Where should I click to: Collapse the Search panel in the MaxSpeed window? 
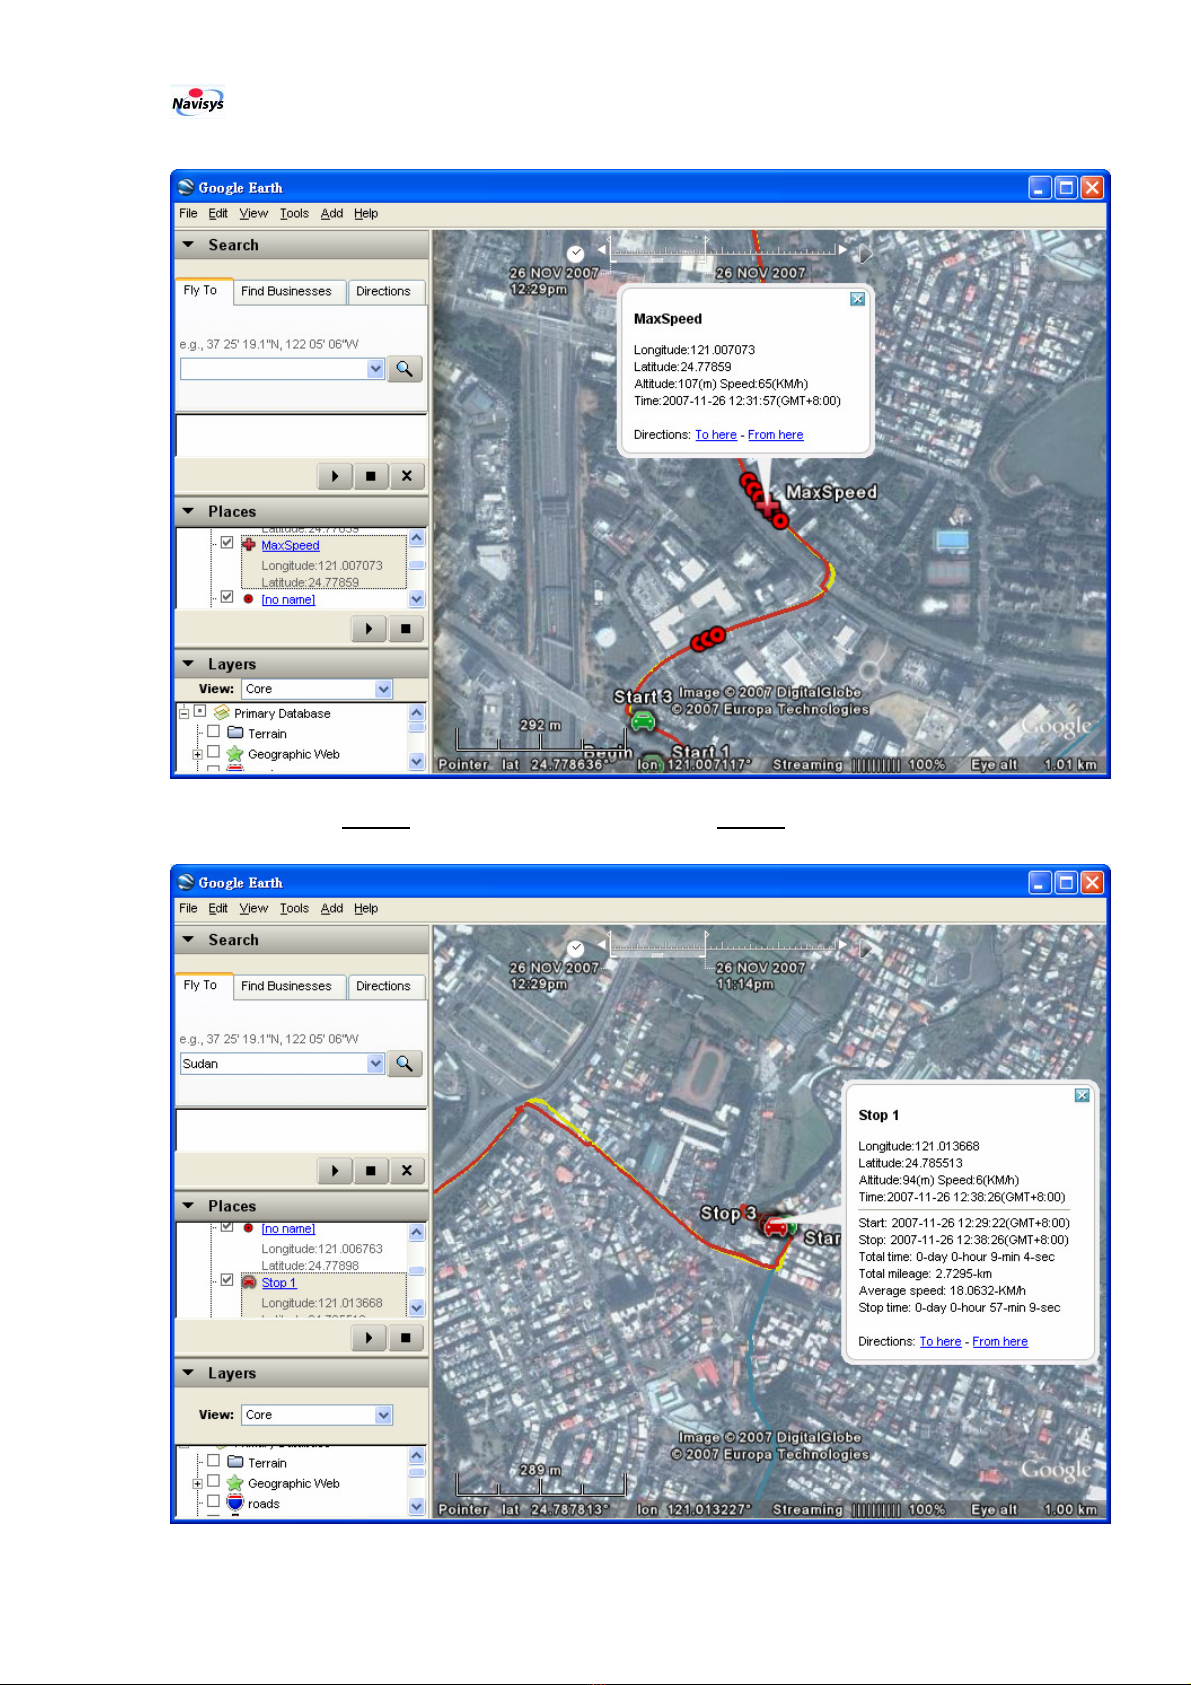point(188,244)
